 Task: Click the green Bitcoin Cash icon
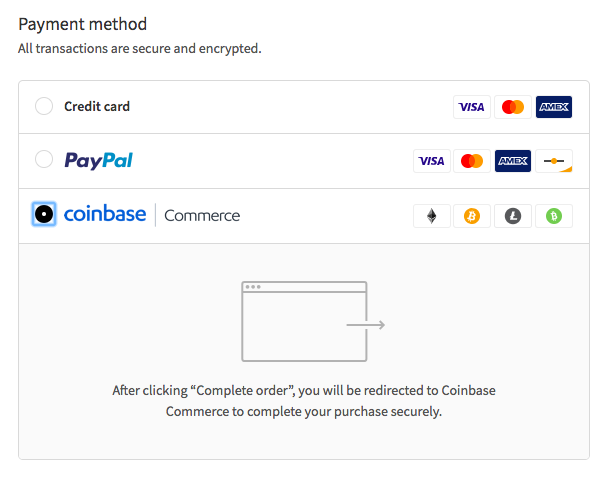point(553,216)
